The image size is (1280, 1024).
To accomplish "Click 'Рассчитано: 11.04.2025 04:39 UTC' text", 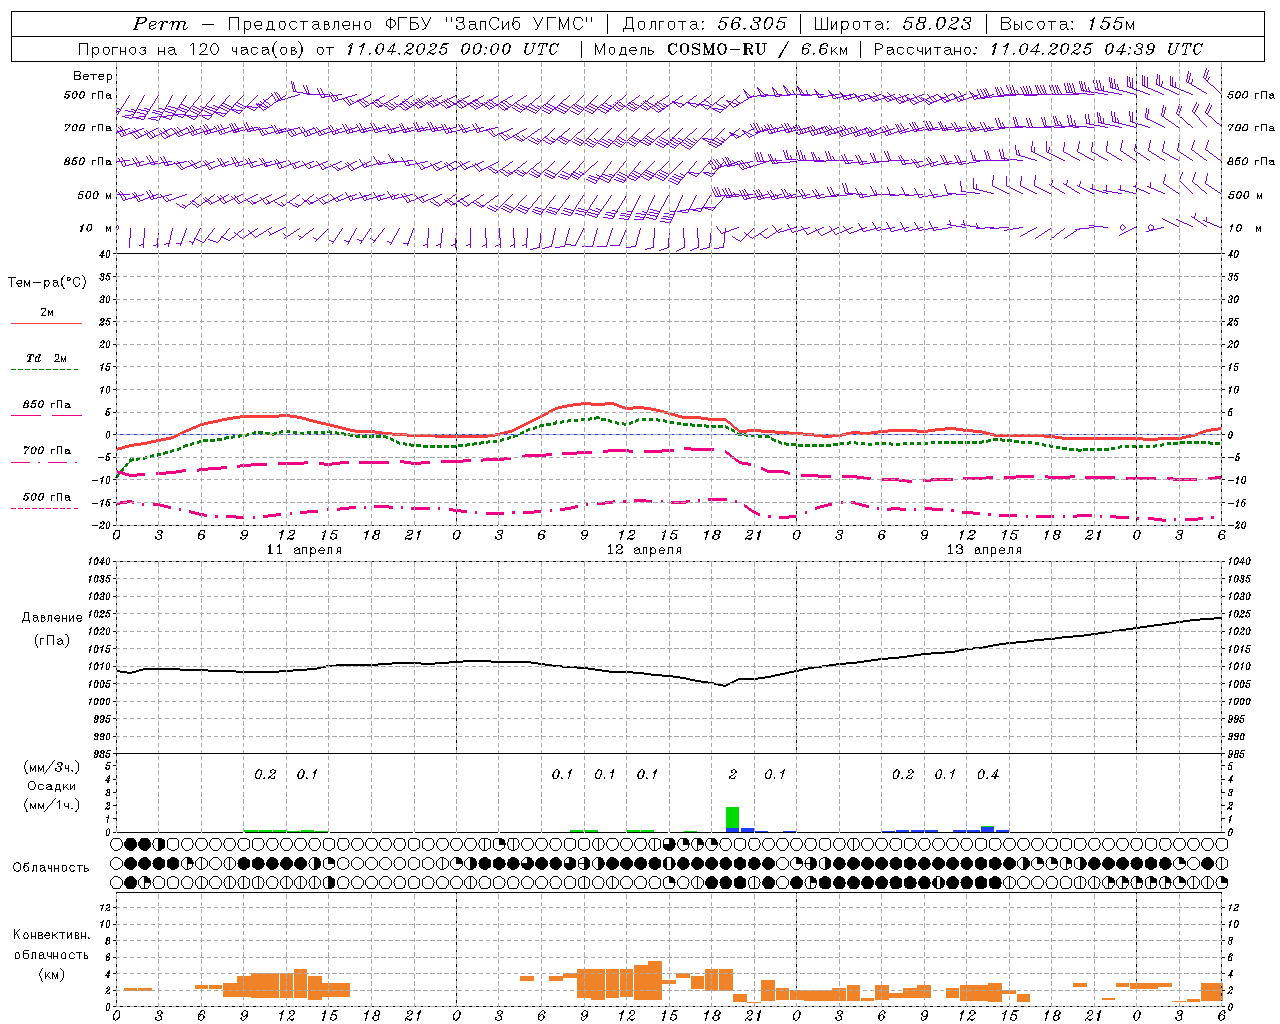I will [1038, 49].
